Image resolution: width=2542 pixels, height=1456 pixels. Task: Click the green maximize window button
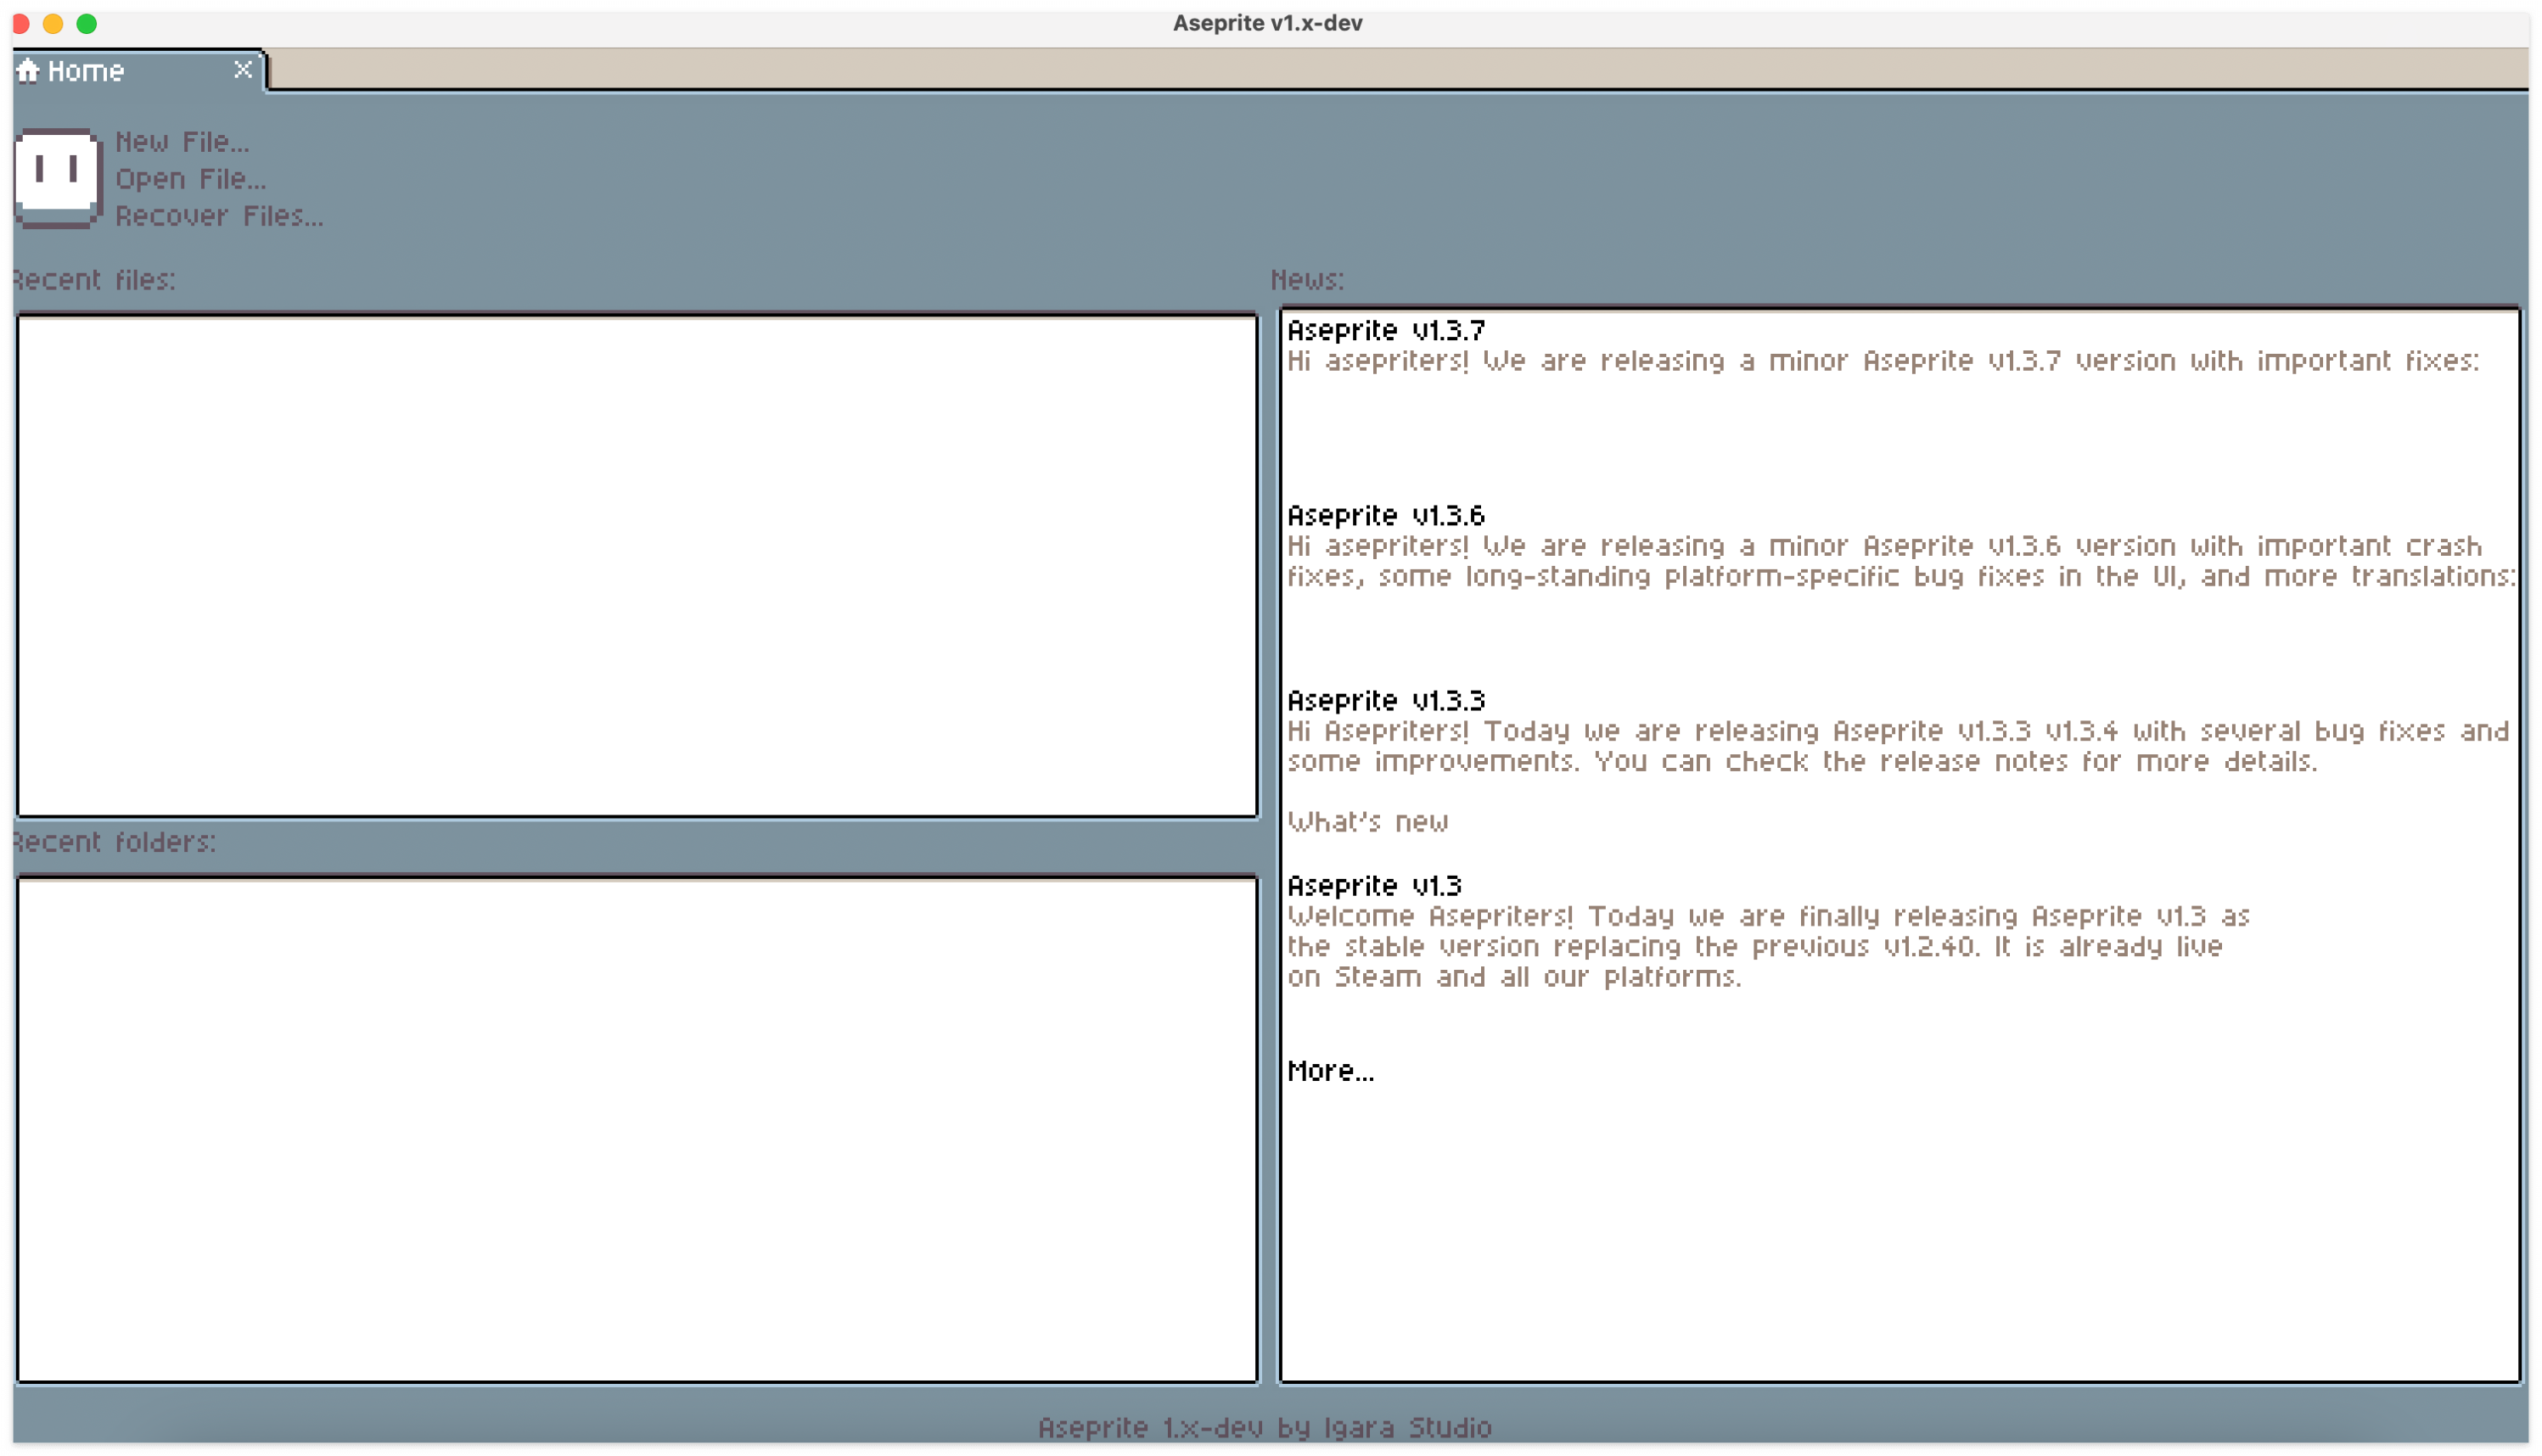(x=87, y=23)
